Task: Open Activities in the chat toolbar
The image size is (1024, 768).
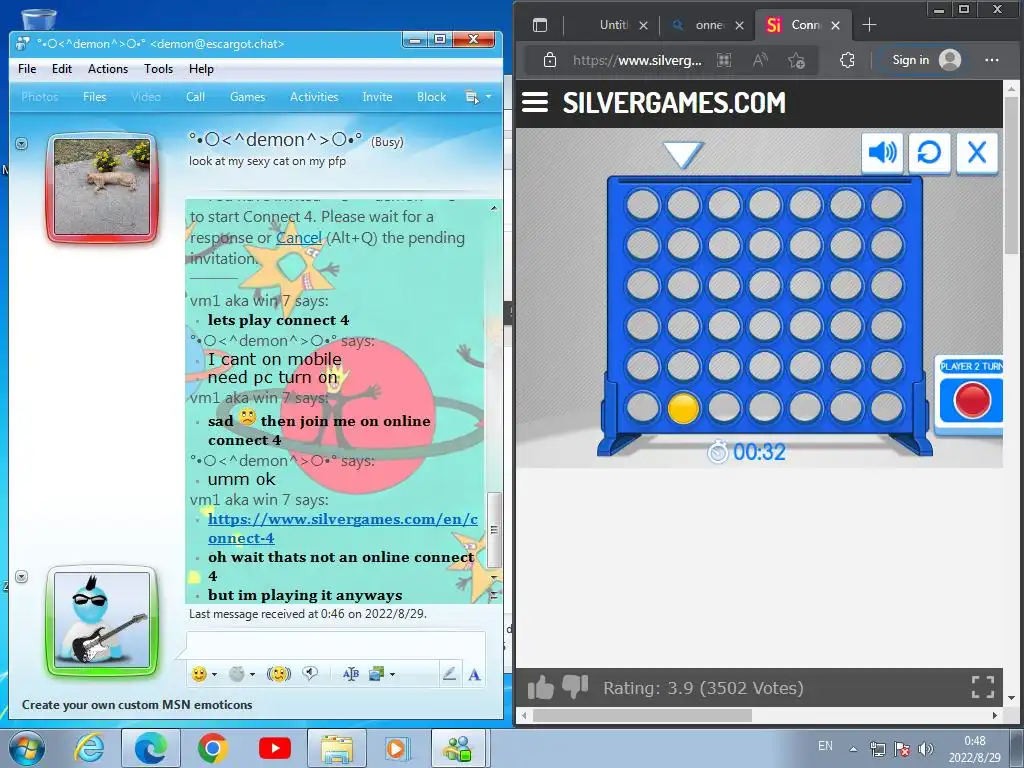Action: pyautogui.click(x=314, y=97)
